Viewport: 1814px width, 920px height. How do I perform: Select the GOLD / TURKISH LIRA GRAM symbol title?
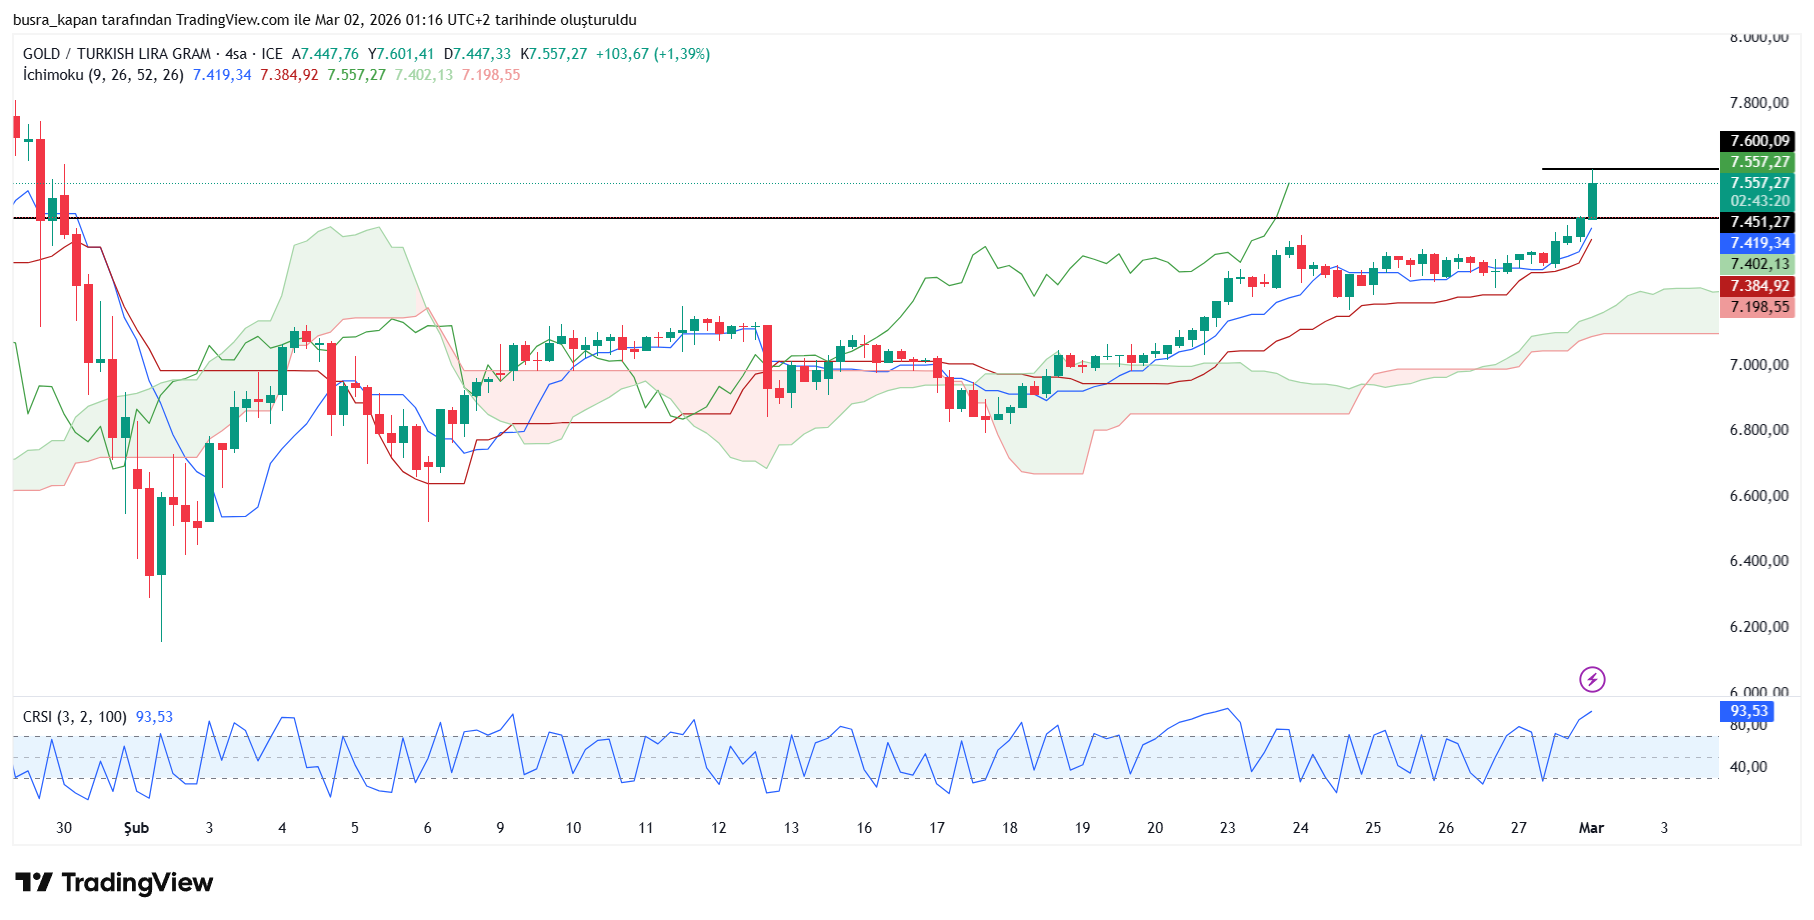pos(117,54)
